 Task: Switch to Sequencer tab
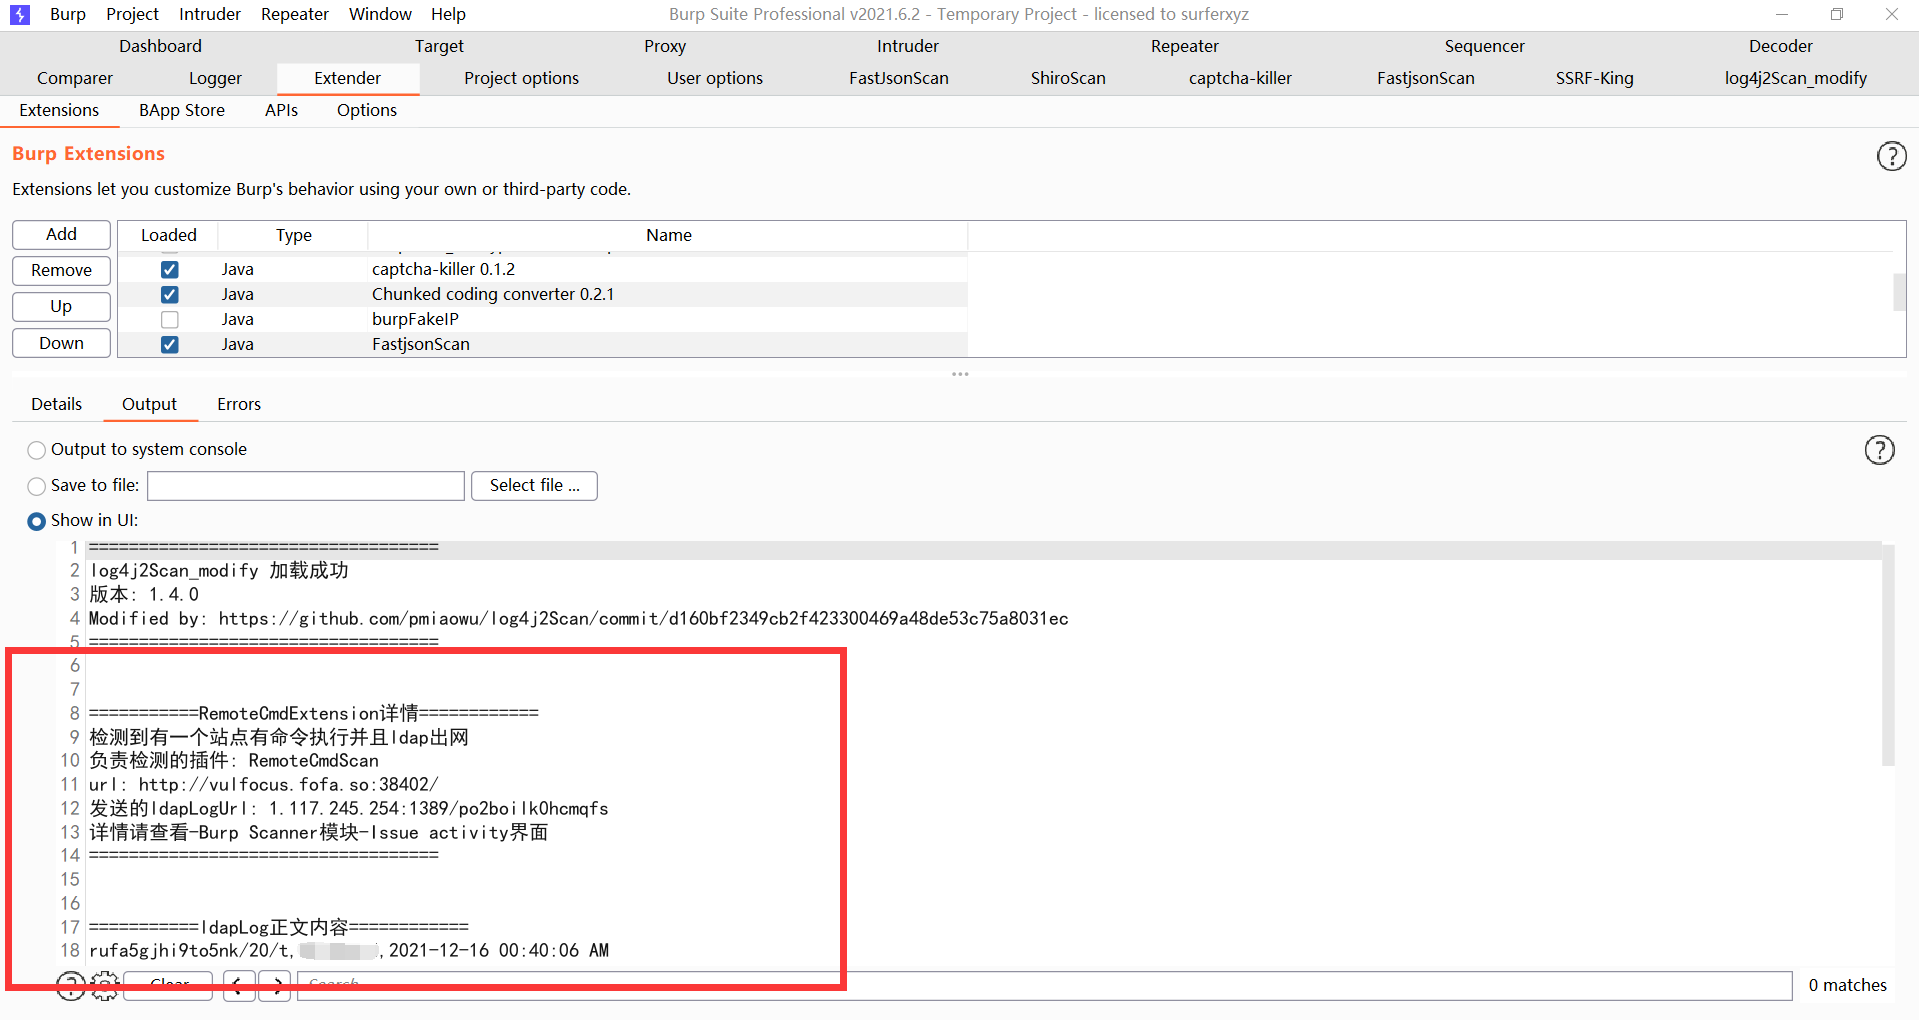click(x=1484, y=46)
